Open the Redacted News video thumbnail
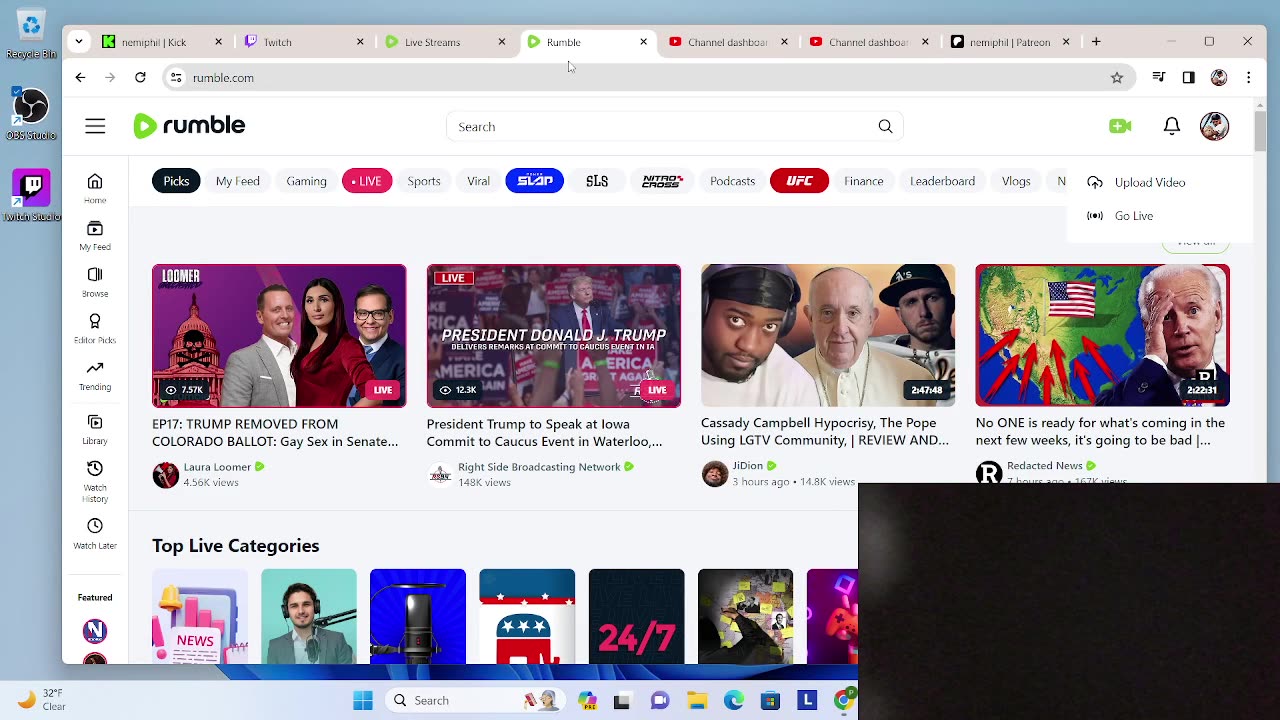The image size is (1280, 720). tap(1102, 336)
